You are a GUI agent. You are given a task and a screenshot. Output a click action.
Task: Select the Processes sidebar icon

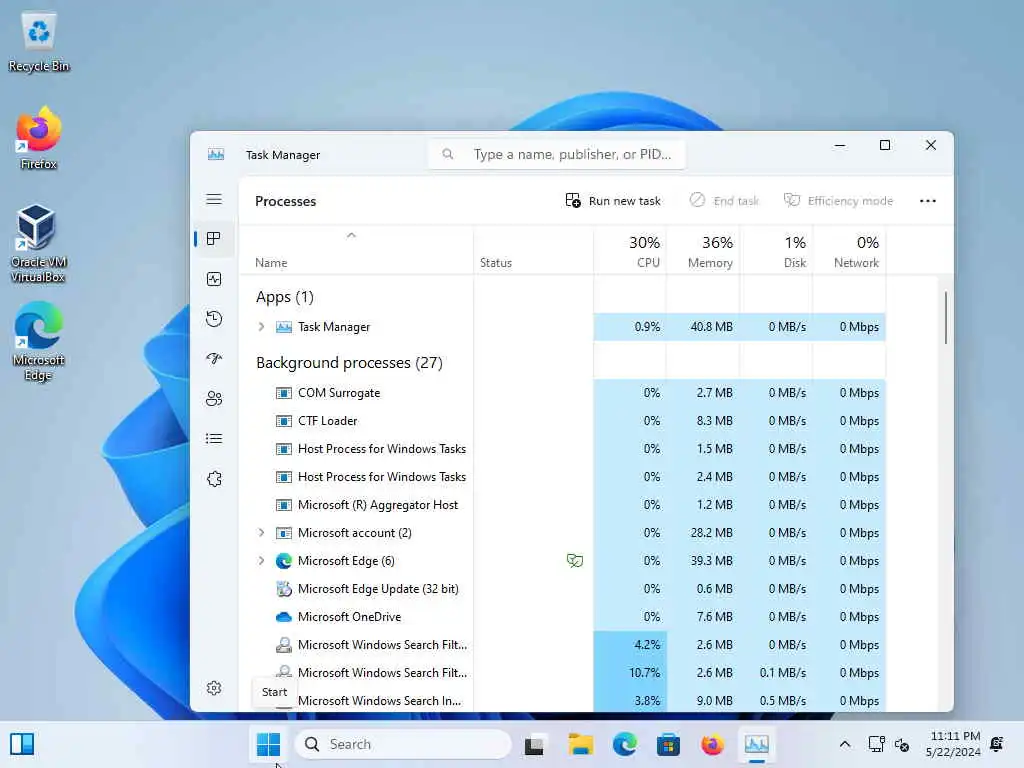(x=214, y=239)
